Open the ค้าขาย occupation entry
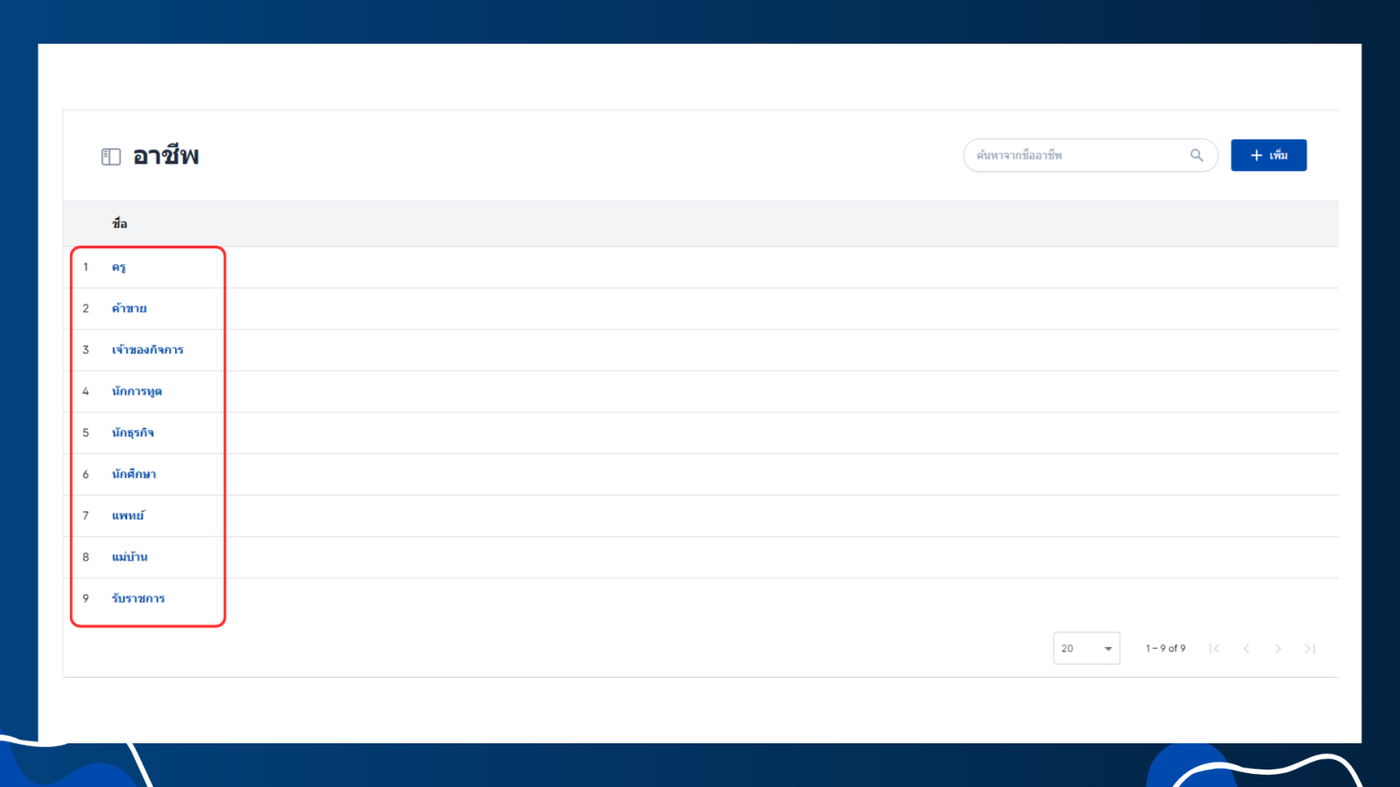 129,308
